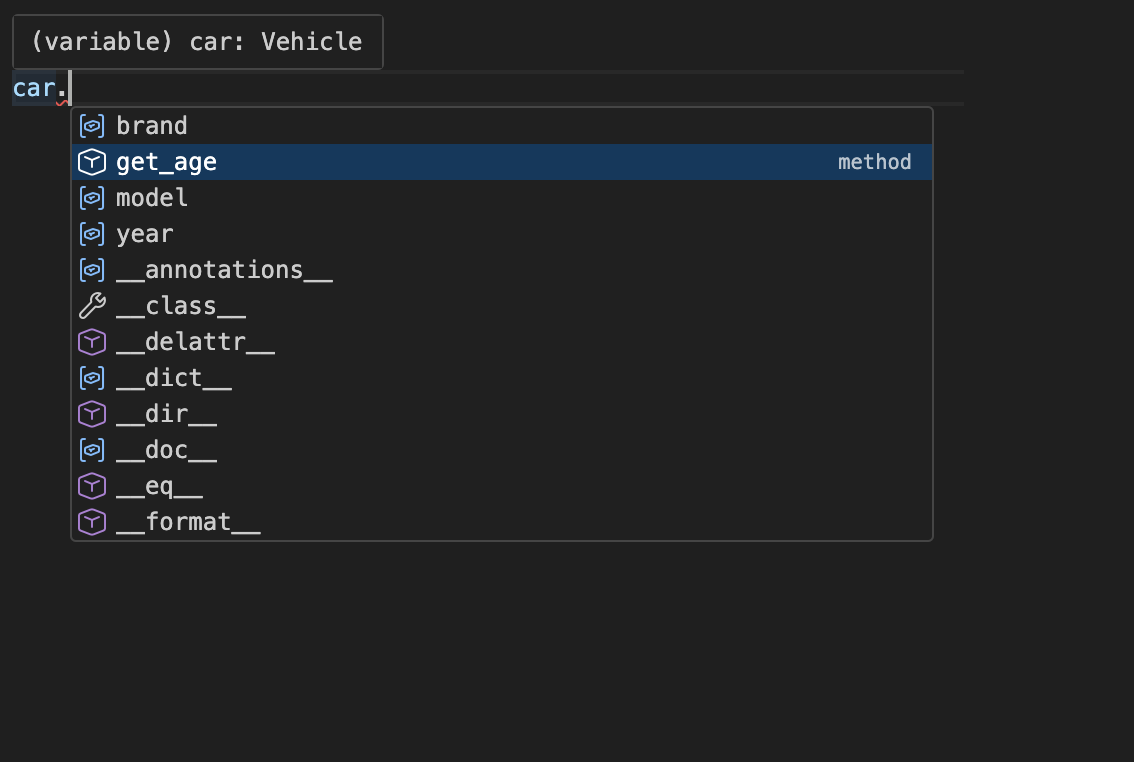Click the cube icon next to __eq__
Screen dimensions: 1134x762
tap(92, 485)
